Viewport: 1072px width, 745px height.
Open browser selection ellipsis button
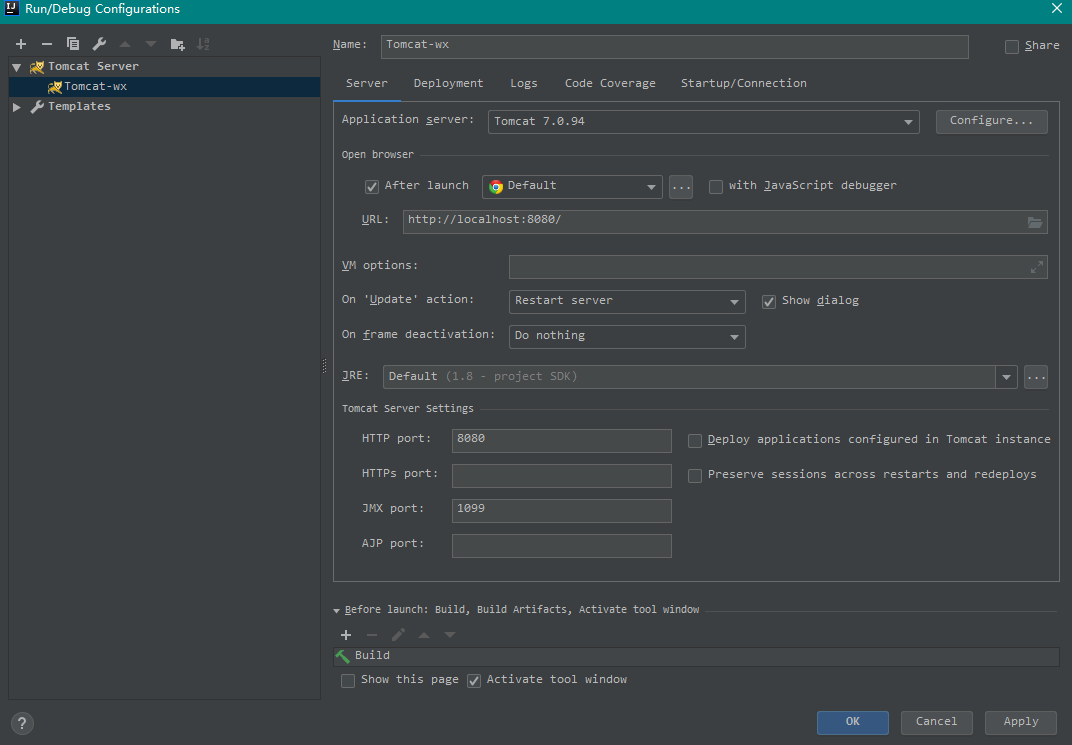681,187
